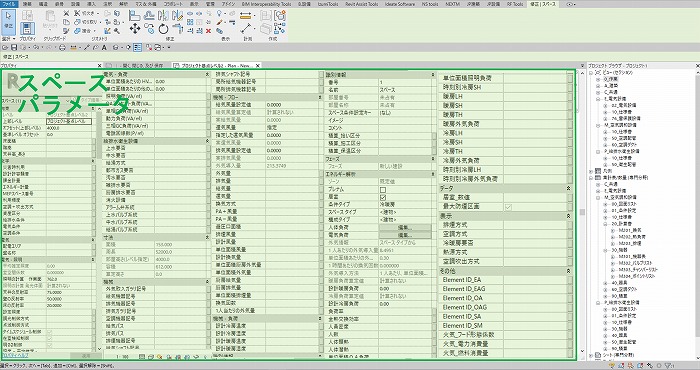This screenshot has height=370, width=700.
Task: Select the Modify arrow tool
Action: (8, 21)
